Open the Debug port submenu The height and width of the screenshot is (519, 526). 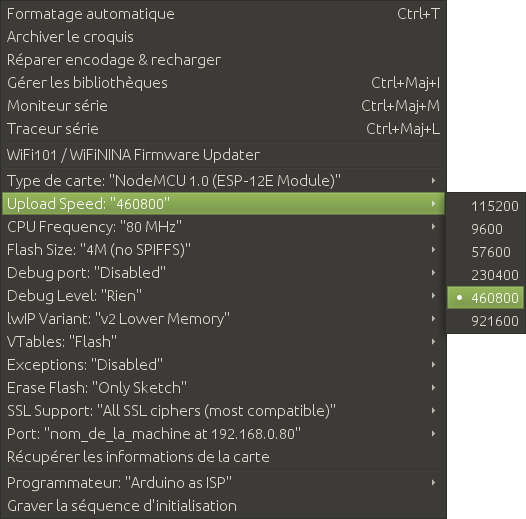(x=223, y=273)
